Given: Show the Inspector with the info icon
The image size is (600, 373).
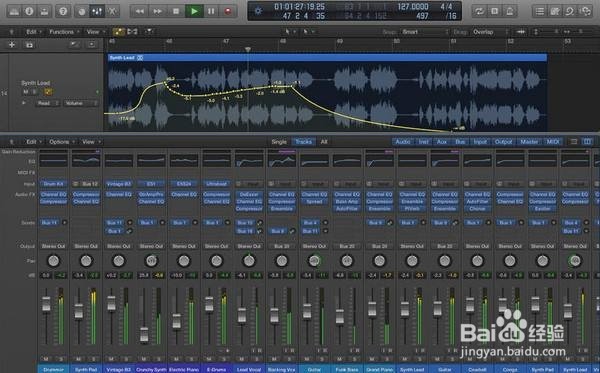Looking at the screenshot, I should point(29,11).
